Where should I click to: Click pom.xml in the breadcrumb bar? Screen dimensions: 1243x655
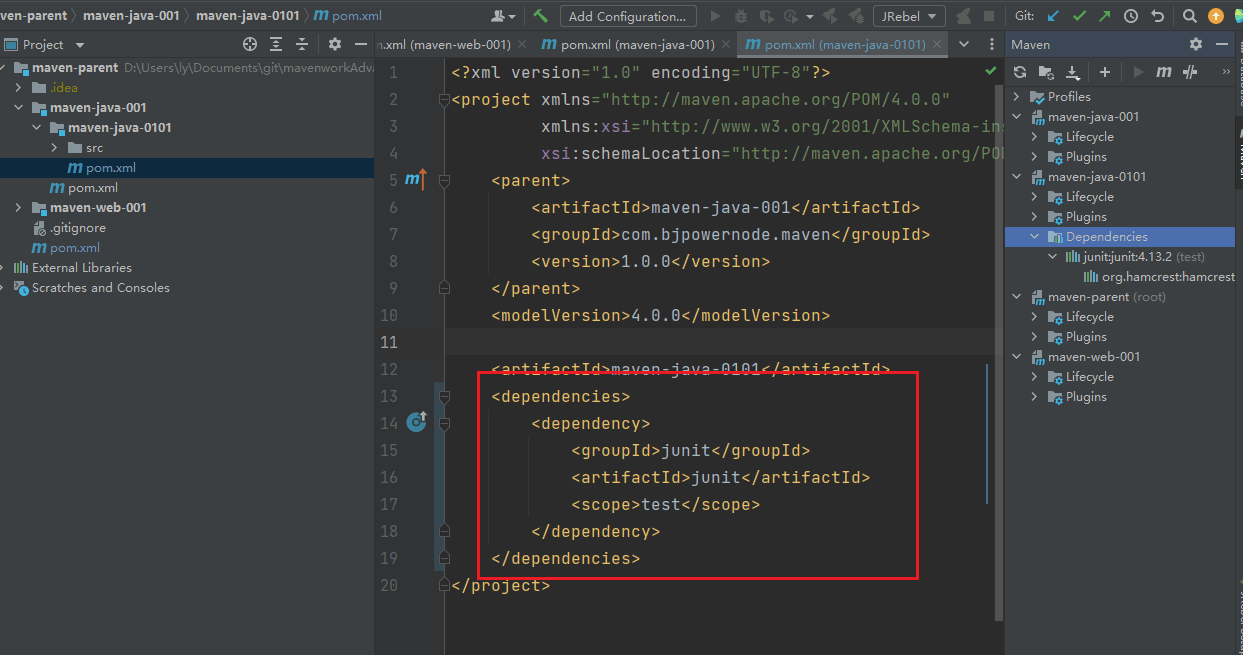350,16
